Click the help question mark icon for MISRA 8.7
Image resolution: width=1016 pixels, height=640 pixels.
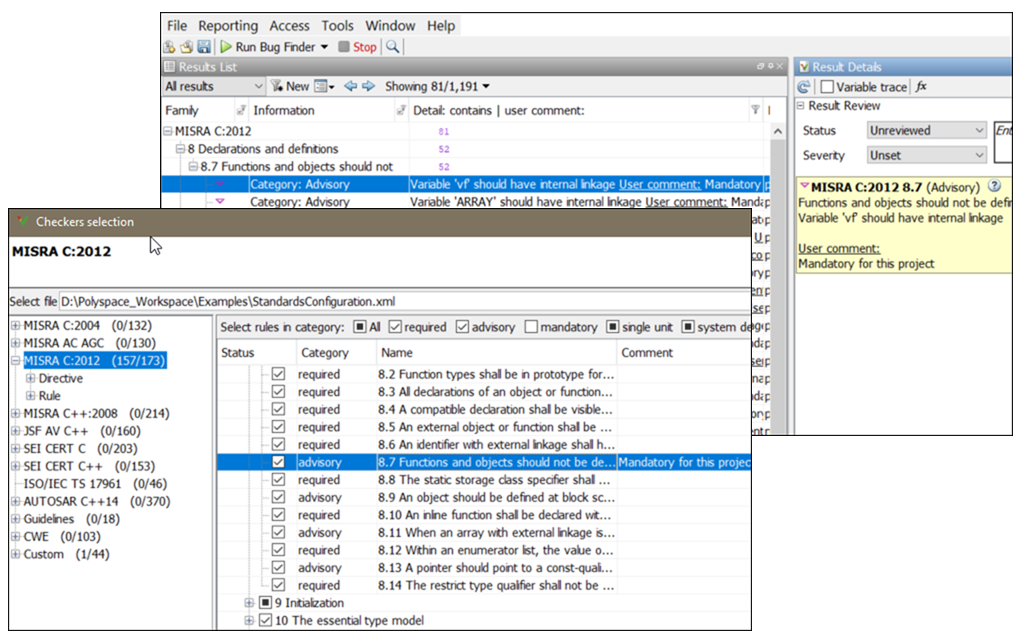[x=995, y=186]
